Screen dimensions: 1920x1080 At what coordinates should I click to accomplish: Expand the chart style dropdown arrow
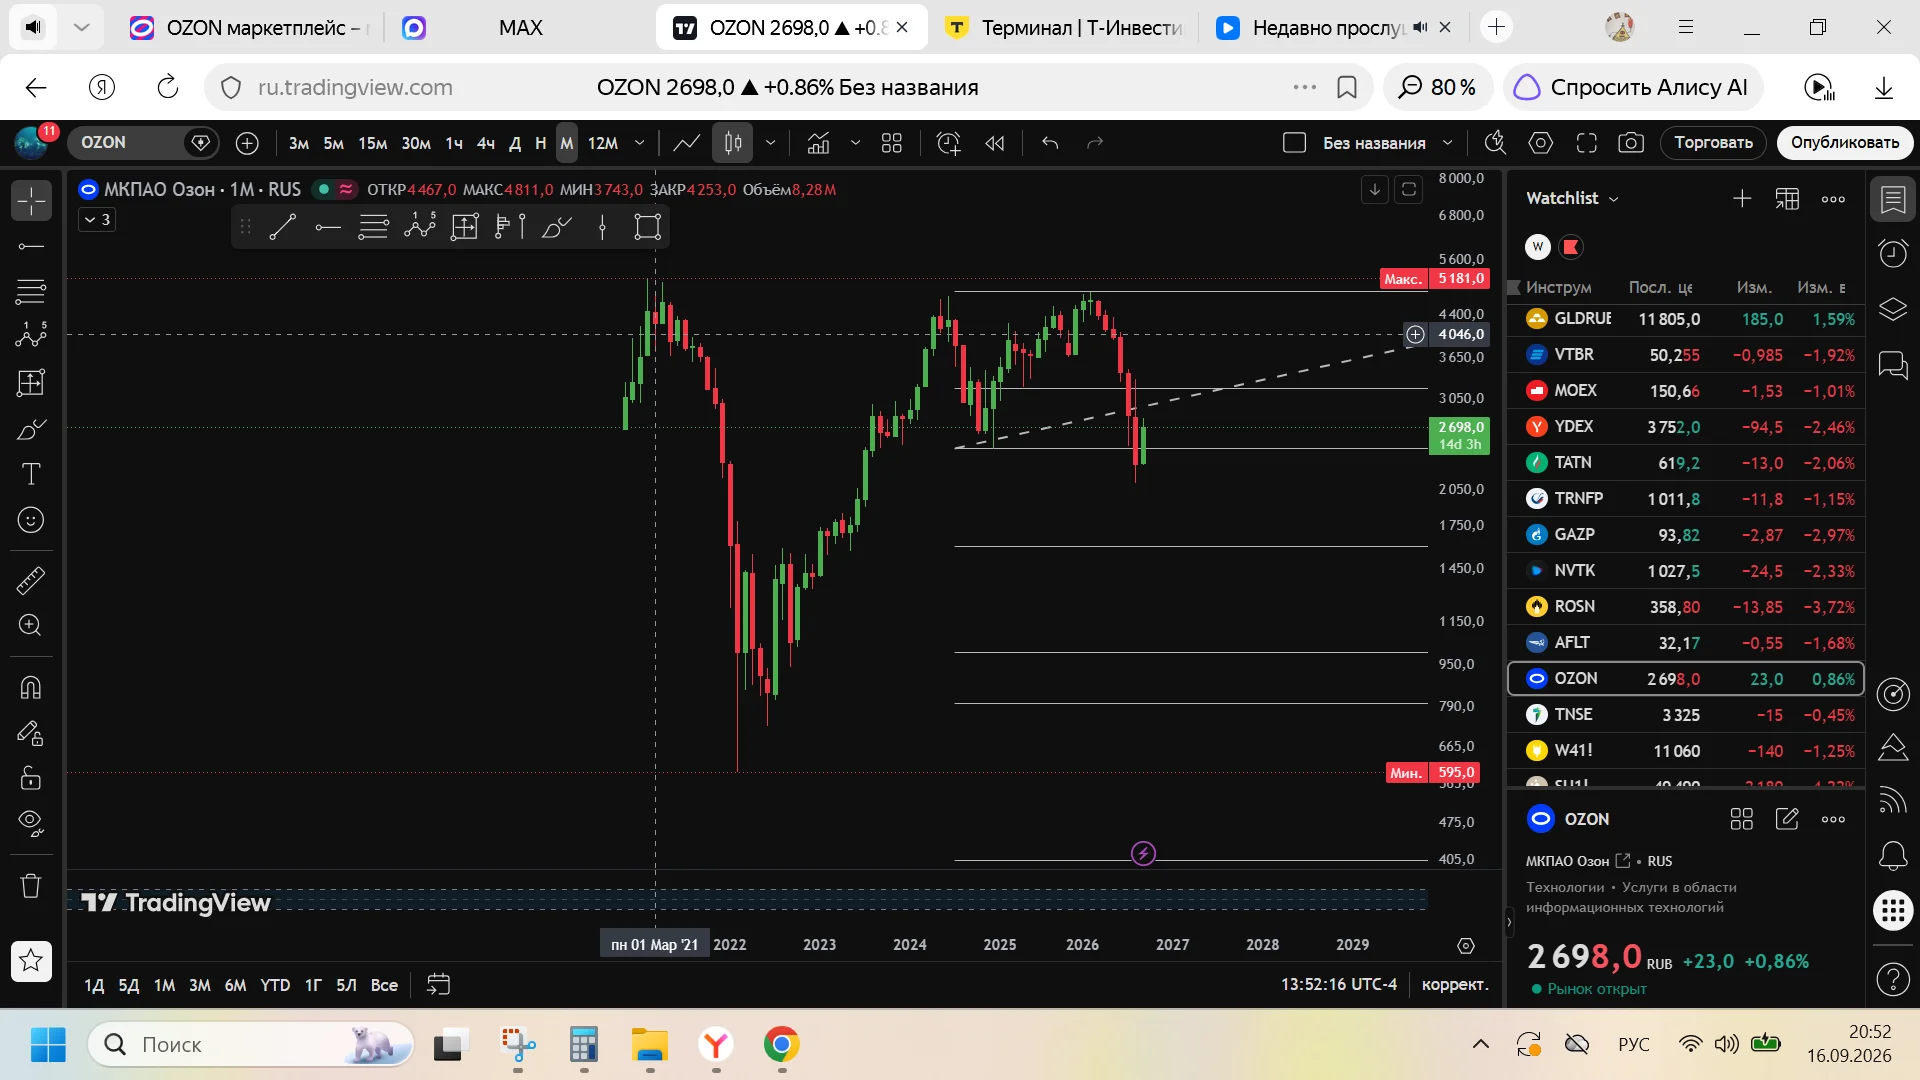770,143
